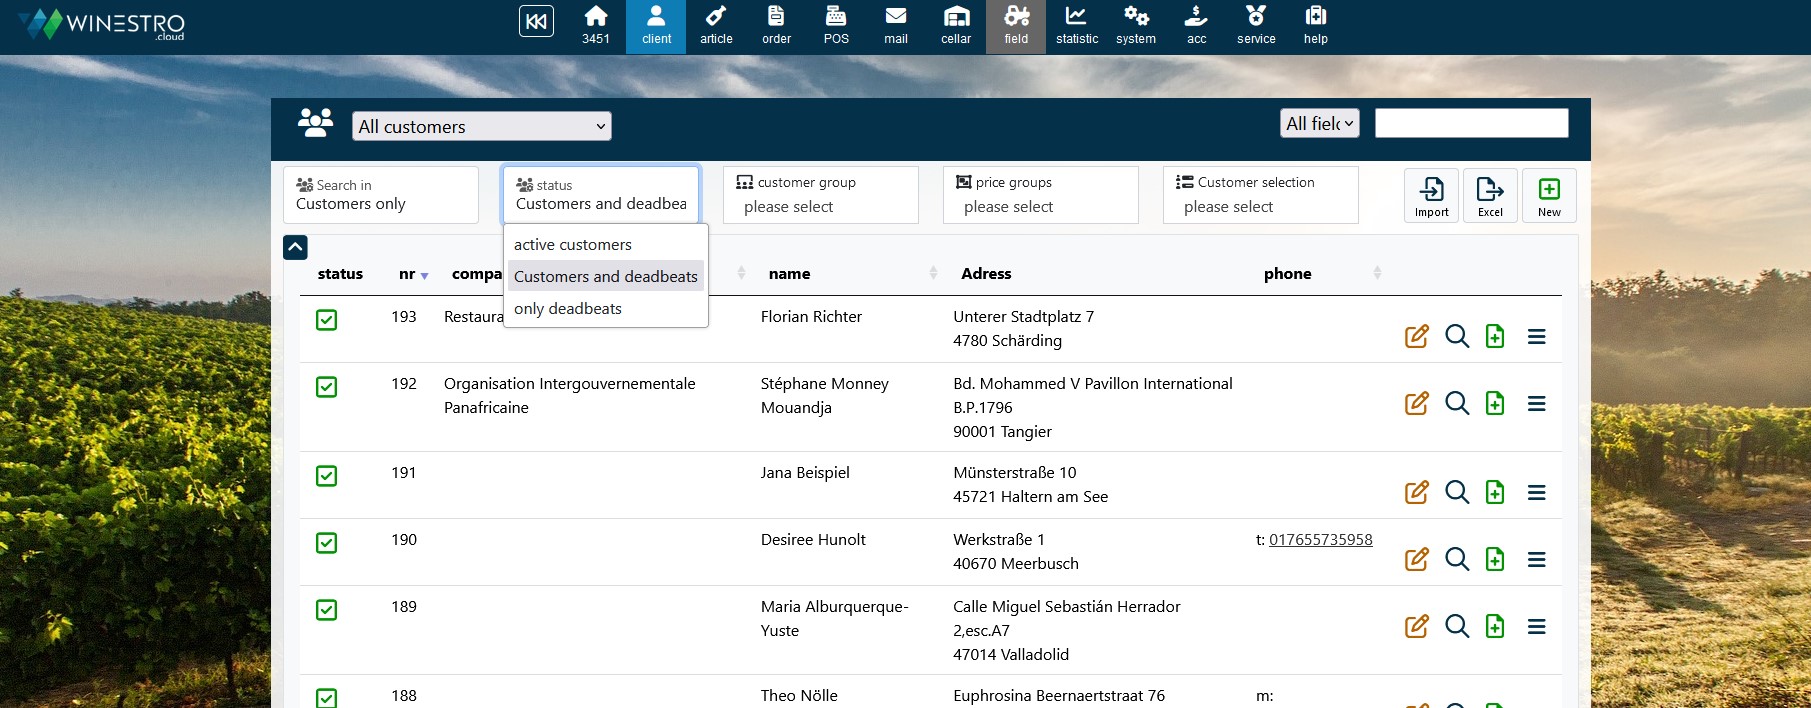Open the article wine bottle icon

point(716,26)
